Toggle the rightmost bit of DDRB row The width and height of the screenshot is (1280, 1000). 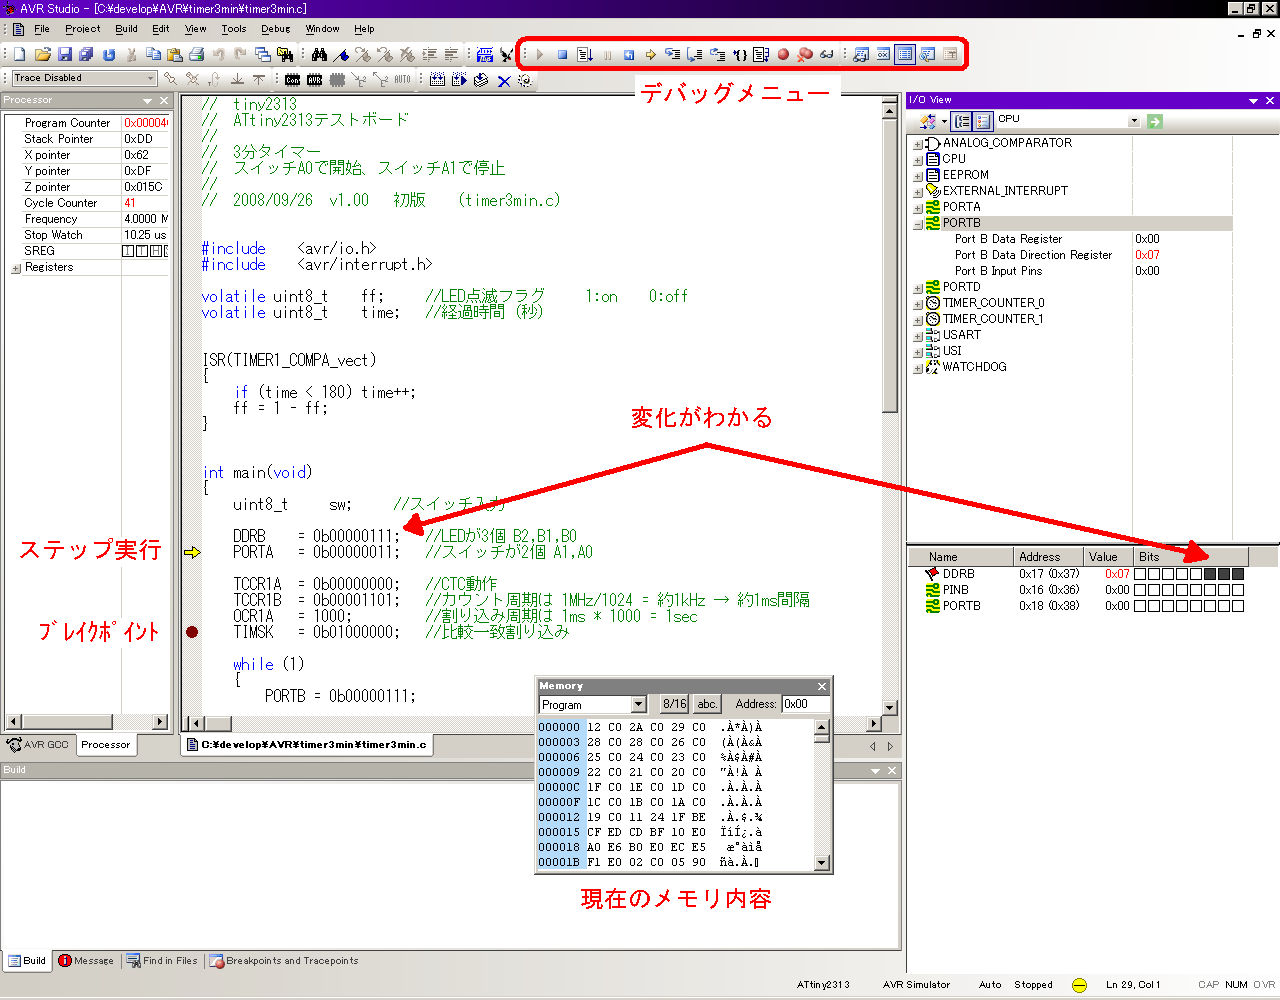pyautogui.click(x=1238, y=574)
